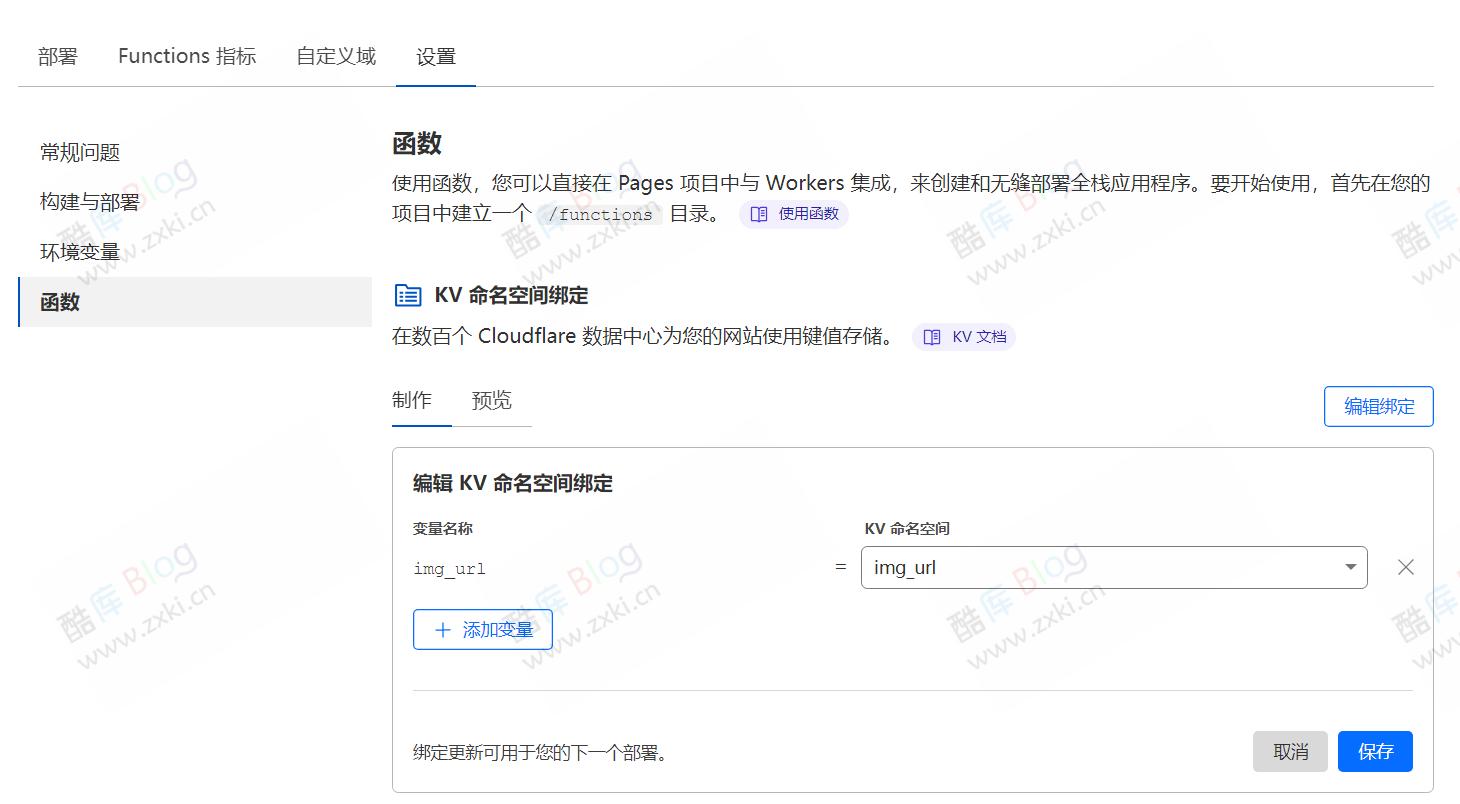Select 环境变量 in the sidebar
Screen dimensions: 1460x804
click(x=78, y=251)
